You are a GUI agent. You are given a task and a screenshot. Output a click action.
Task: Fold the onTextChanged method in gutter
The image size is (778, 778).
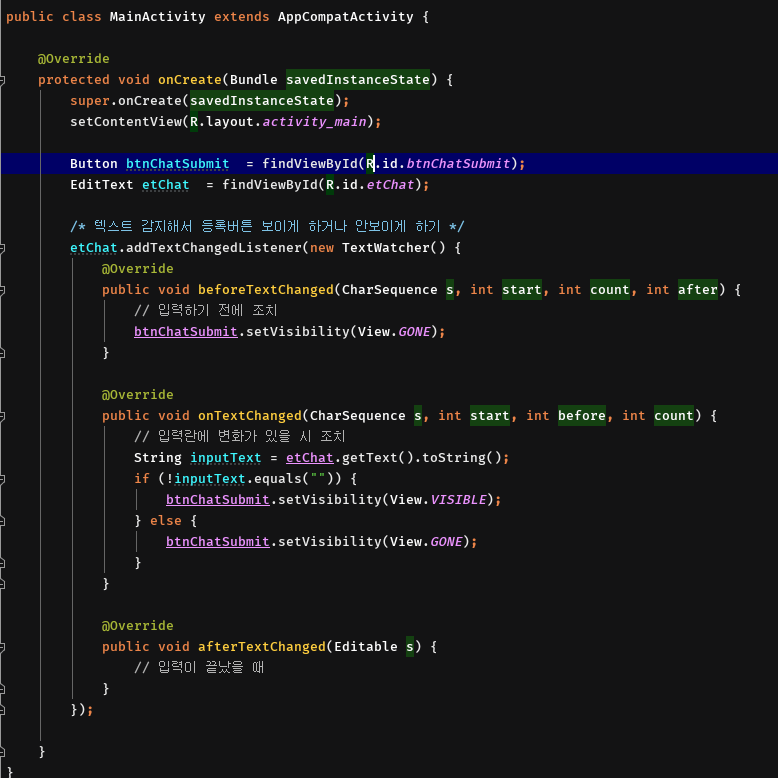(x=2, y=416)
